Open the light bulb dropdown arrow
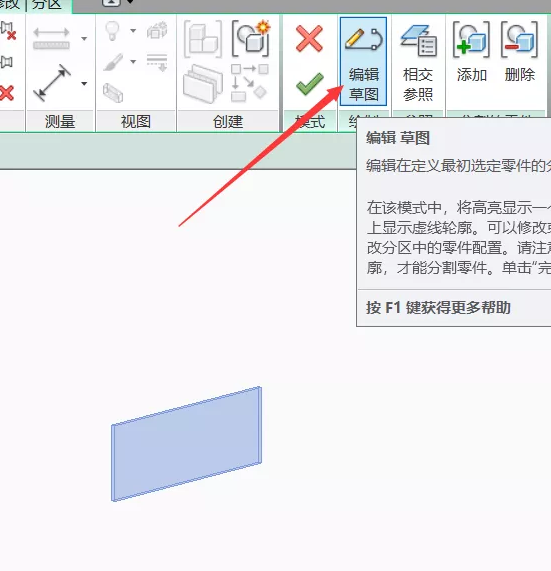Viewport: 551px width, 571px height. point(133,31)
